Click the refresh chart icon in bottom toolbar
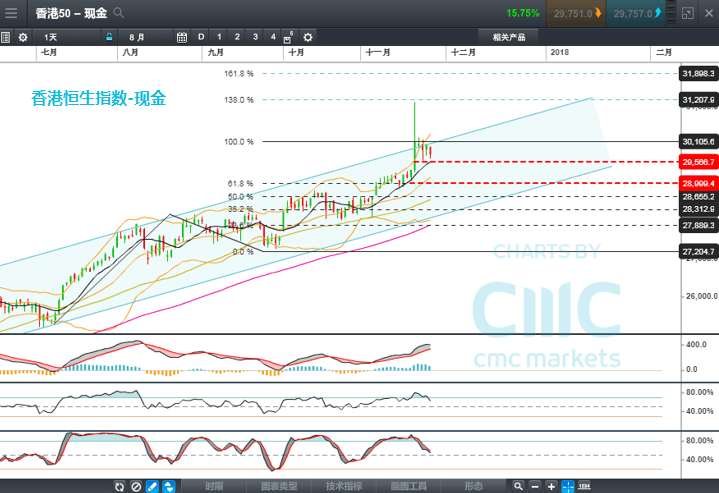The width and height of the screenshot is (719, 493). 119,486
